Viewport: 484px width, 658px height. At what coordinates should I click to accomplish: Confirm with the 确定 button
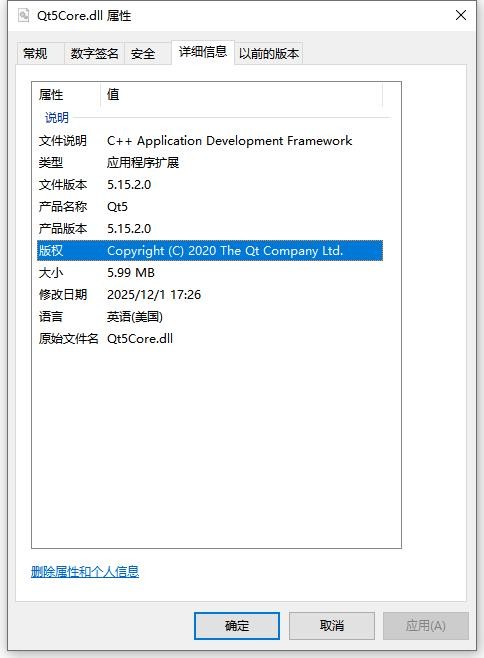[237, 626]
